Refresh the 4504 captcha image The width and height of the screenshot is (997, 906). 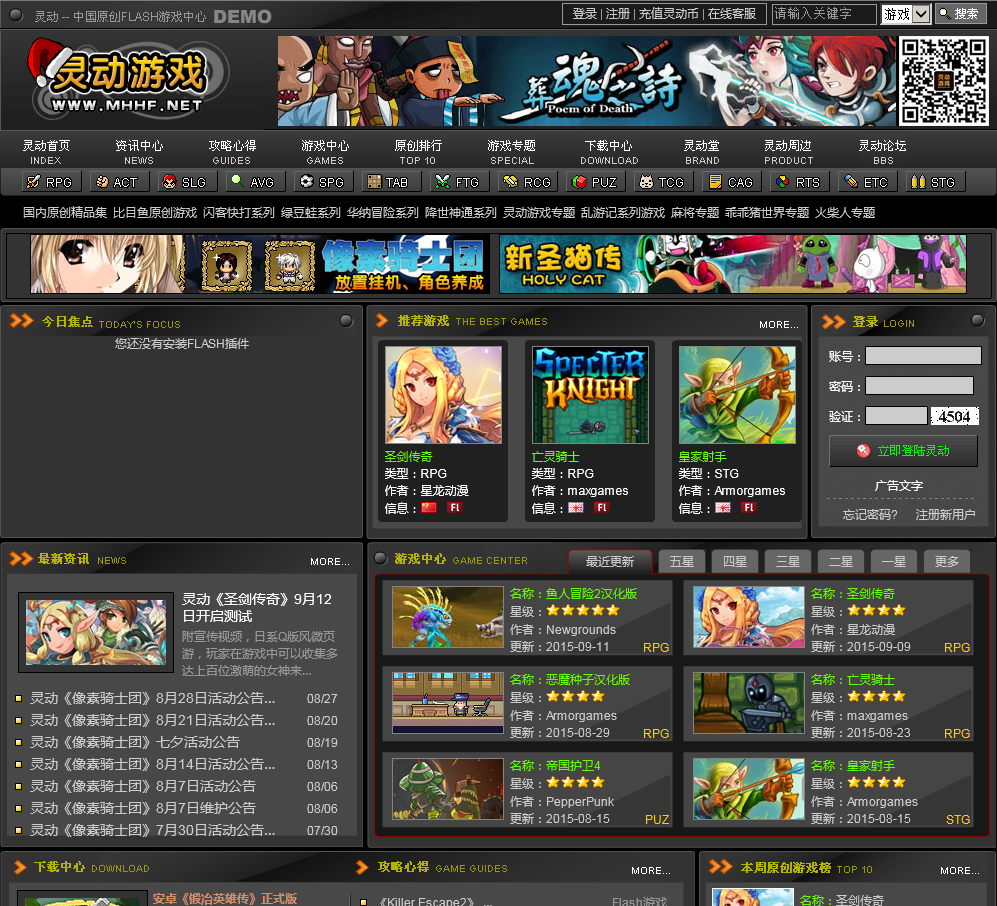[954, 416]
